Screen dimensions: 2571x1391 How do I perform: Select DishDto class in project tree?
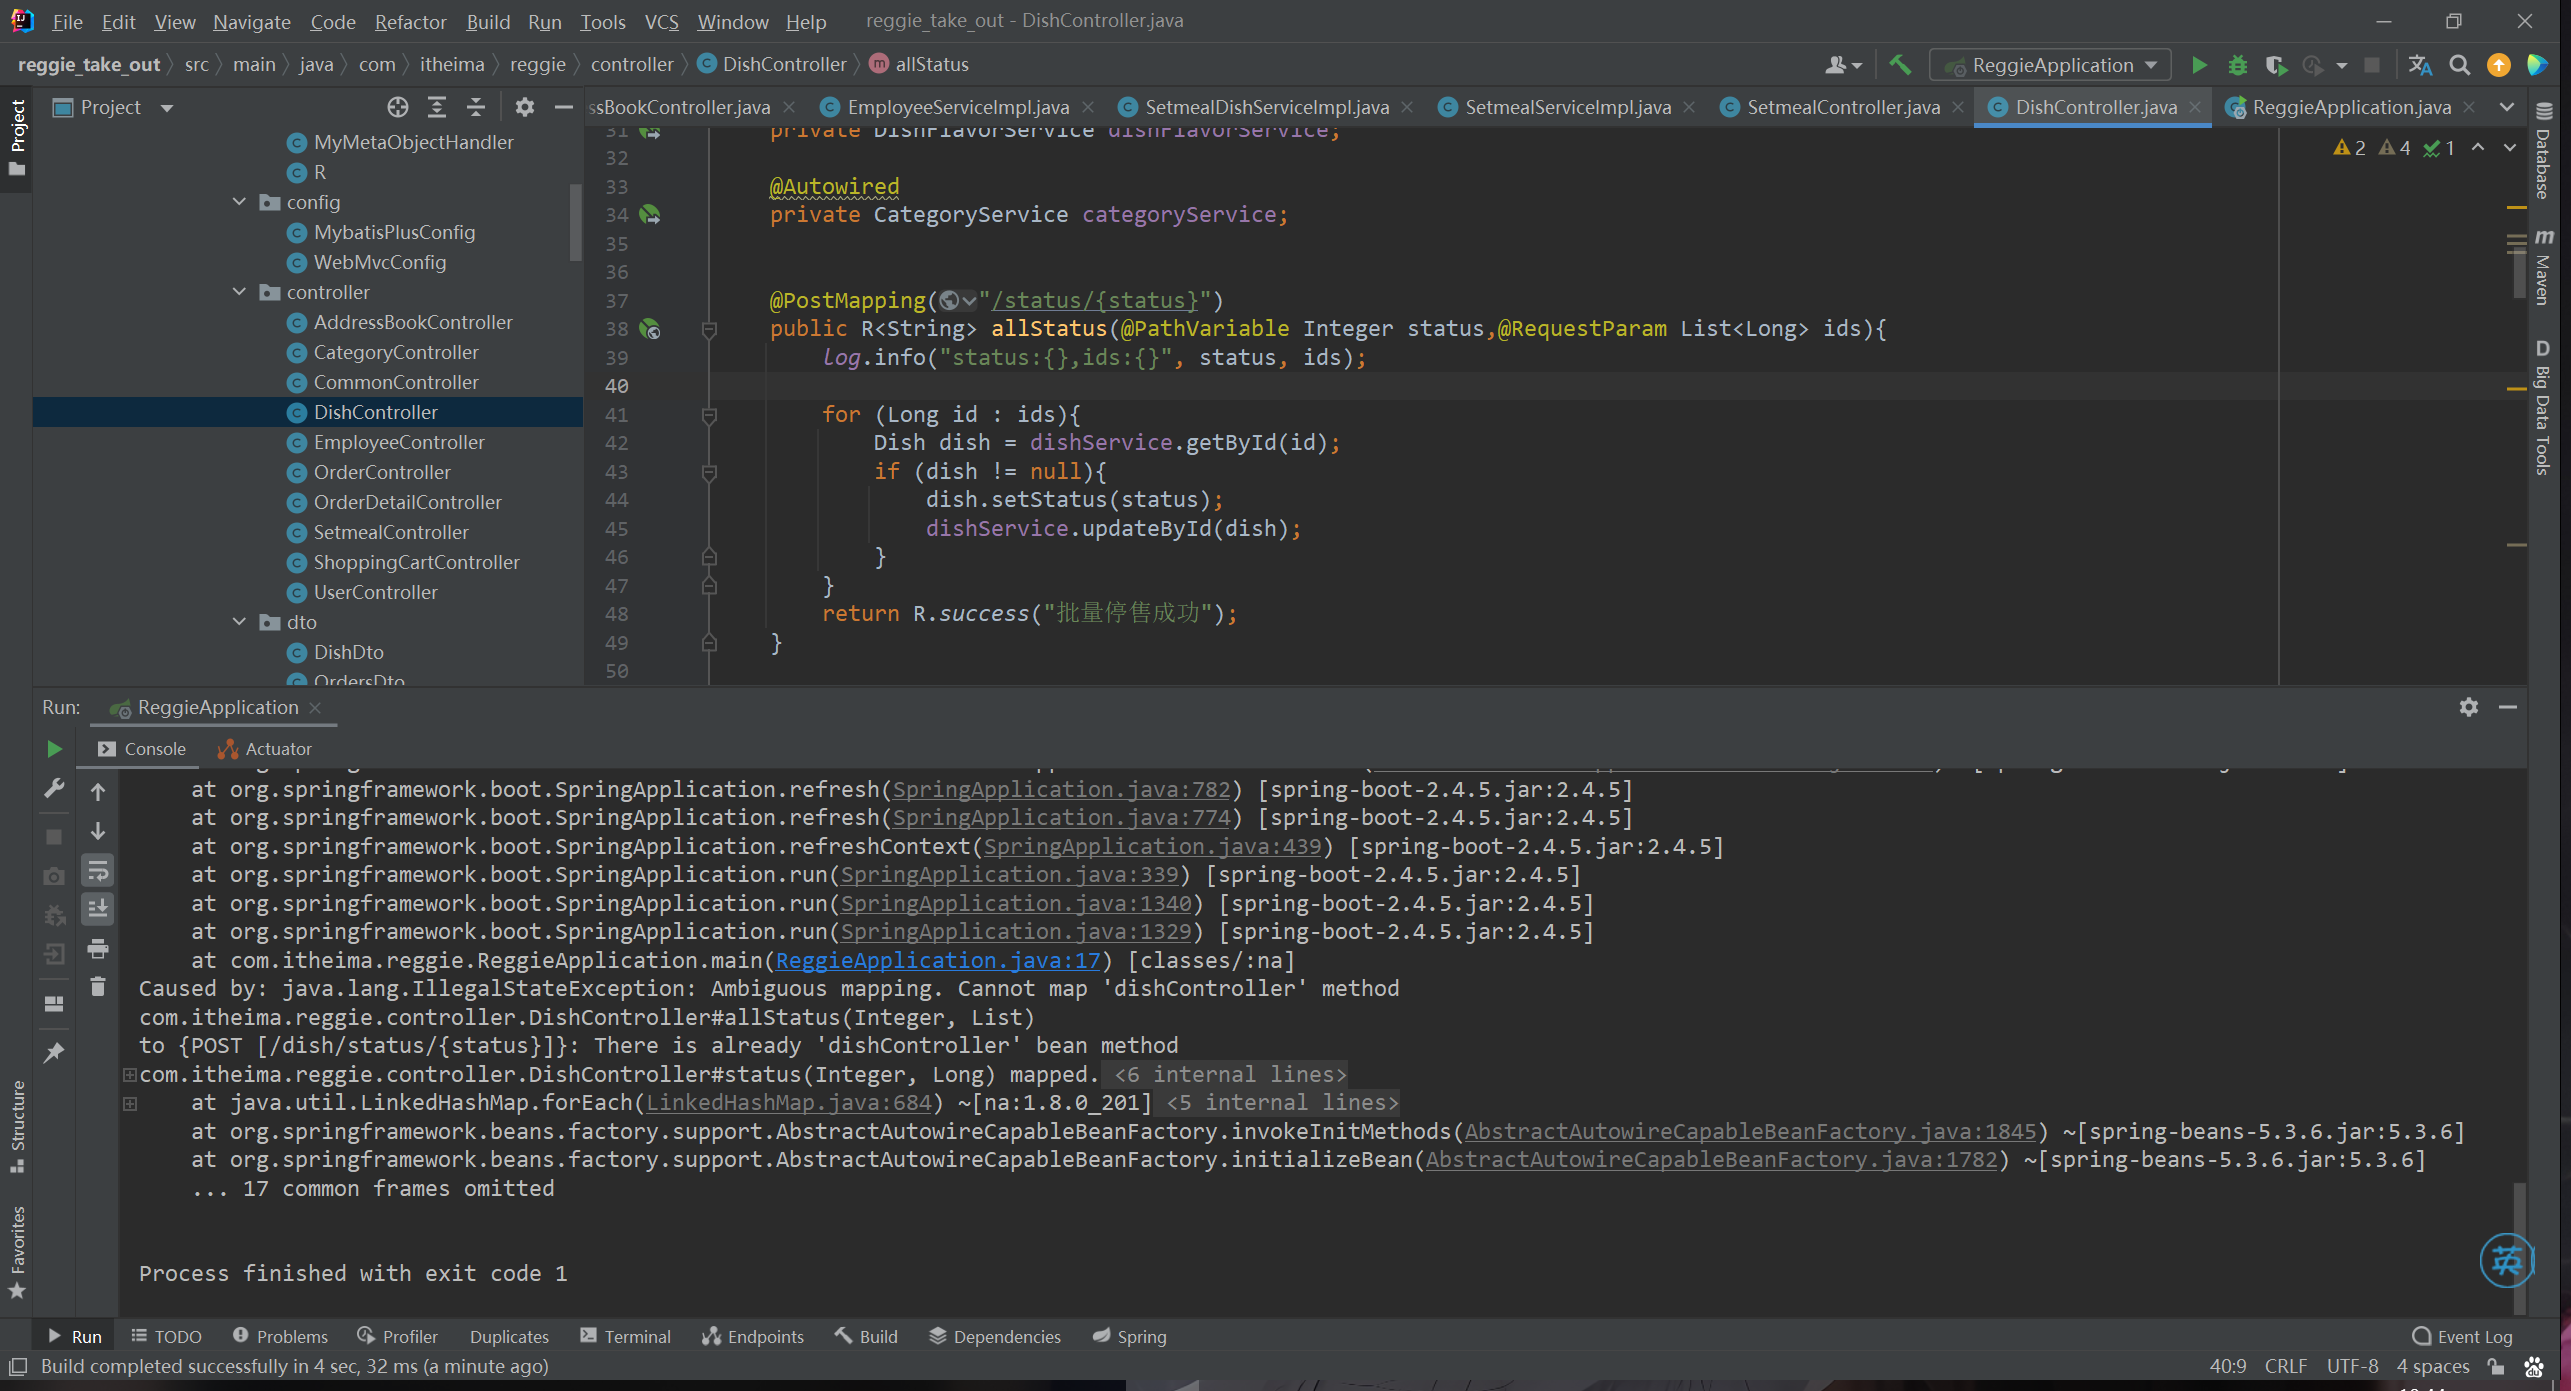(x=348, y=652)
